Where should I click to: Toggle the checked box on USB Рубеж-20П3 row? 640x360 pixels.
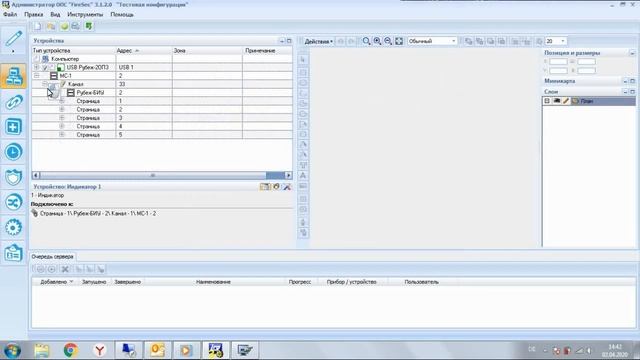point(45,67)
